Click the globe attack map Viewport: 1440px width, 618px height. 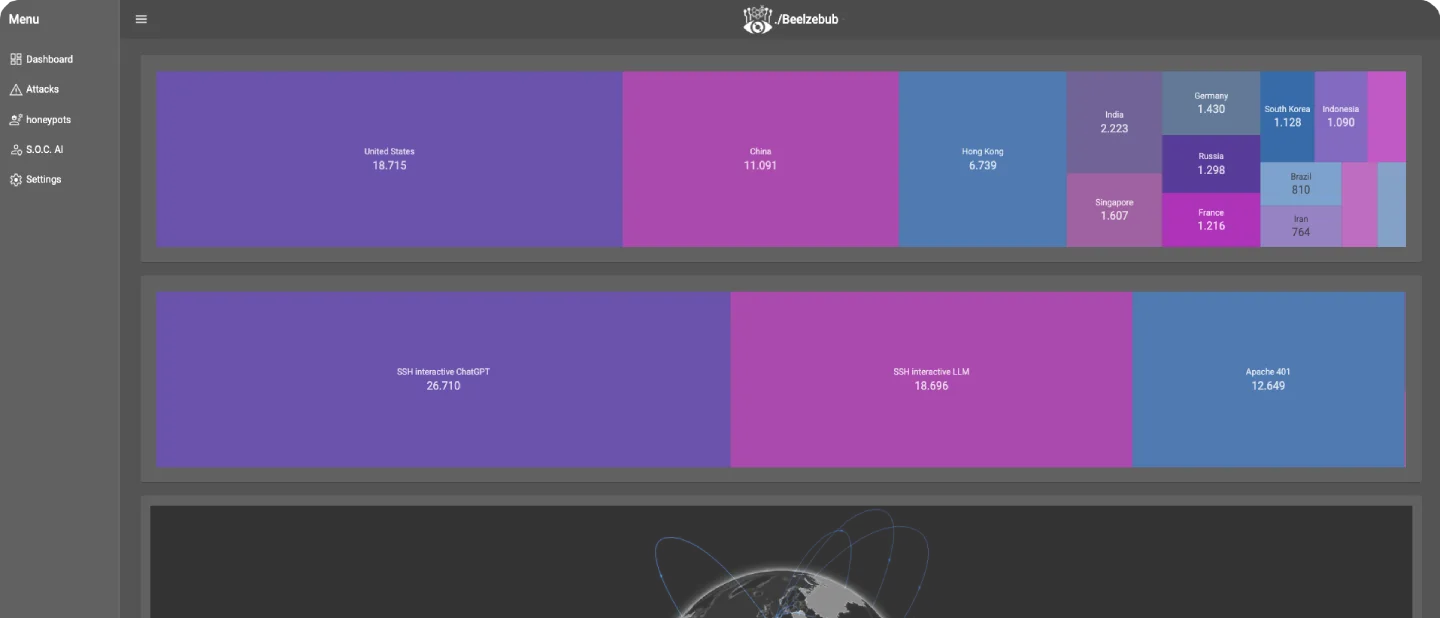[x=781, y=562]
